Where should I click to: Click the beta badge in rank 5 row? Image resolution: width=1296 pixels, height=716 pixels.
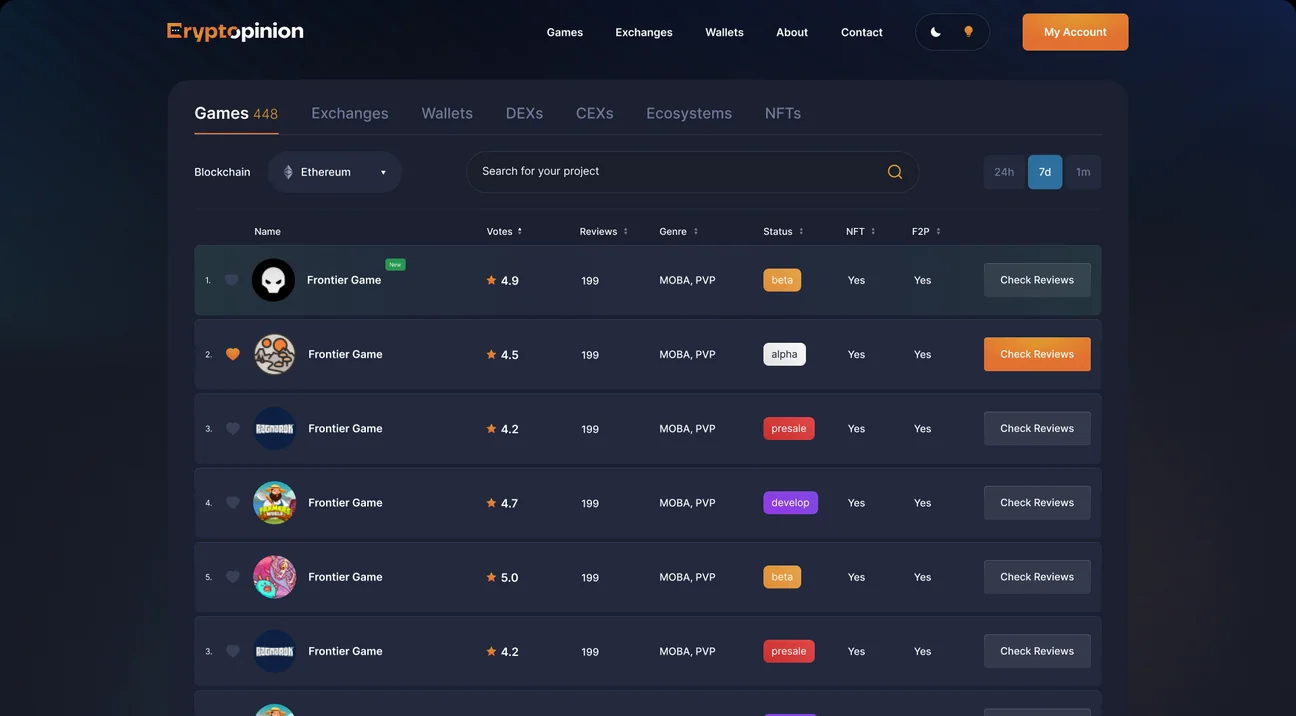coord(782,577)
